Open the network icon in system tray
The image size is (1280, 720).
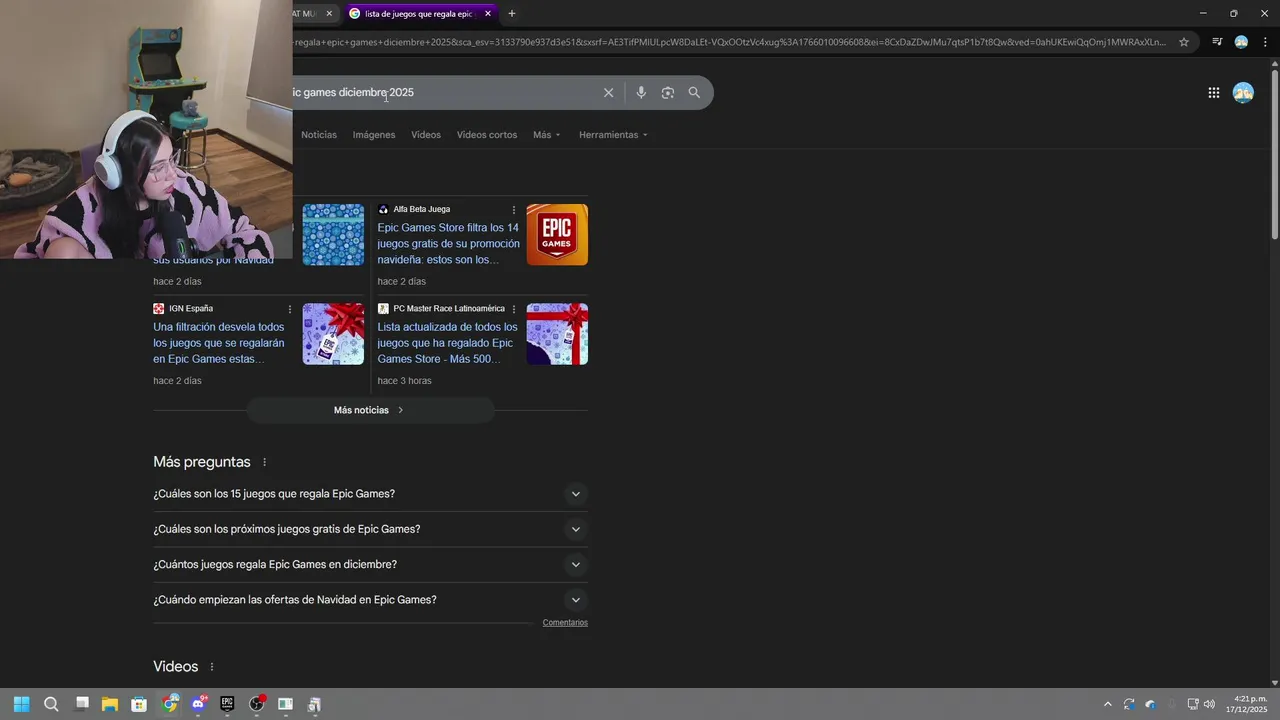point(1192,704)
